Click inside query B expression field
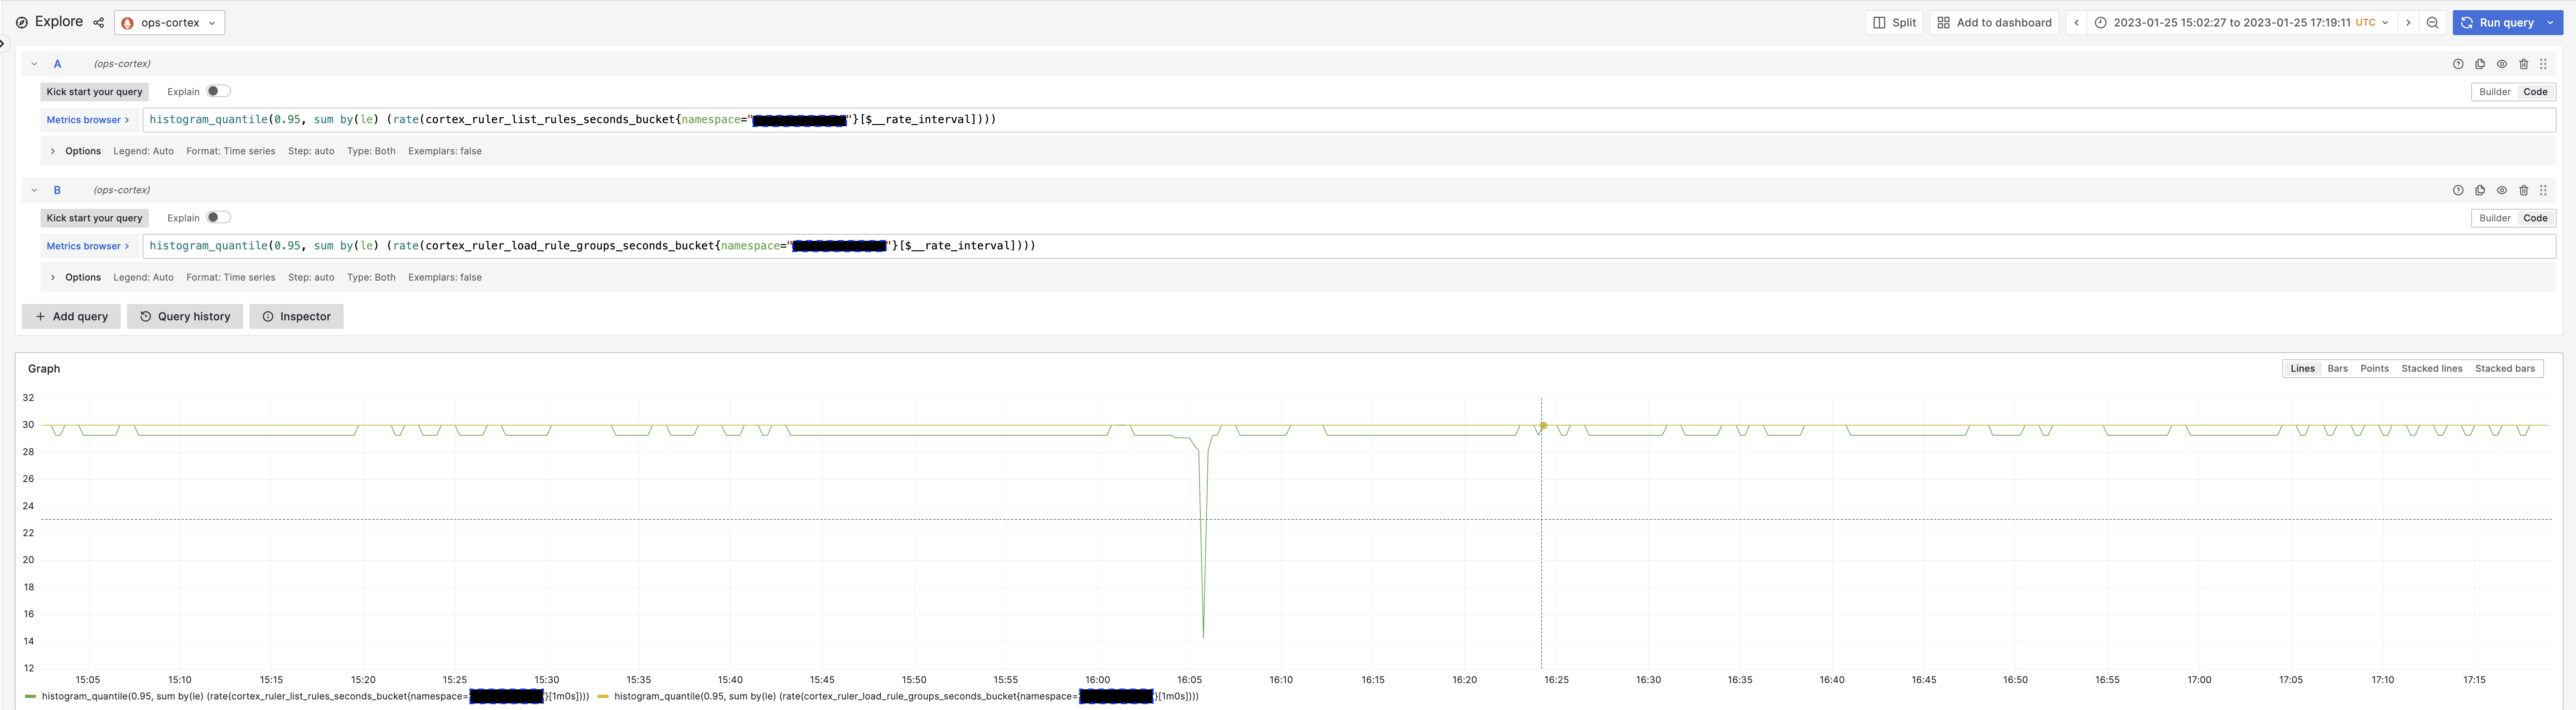Viewport: 2576px width, 710px height. tap(1500, 246)
